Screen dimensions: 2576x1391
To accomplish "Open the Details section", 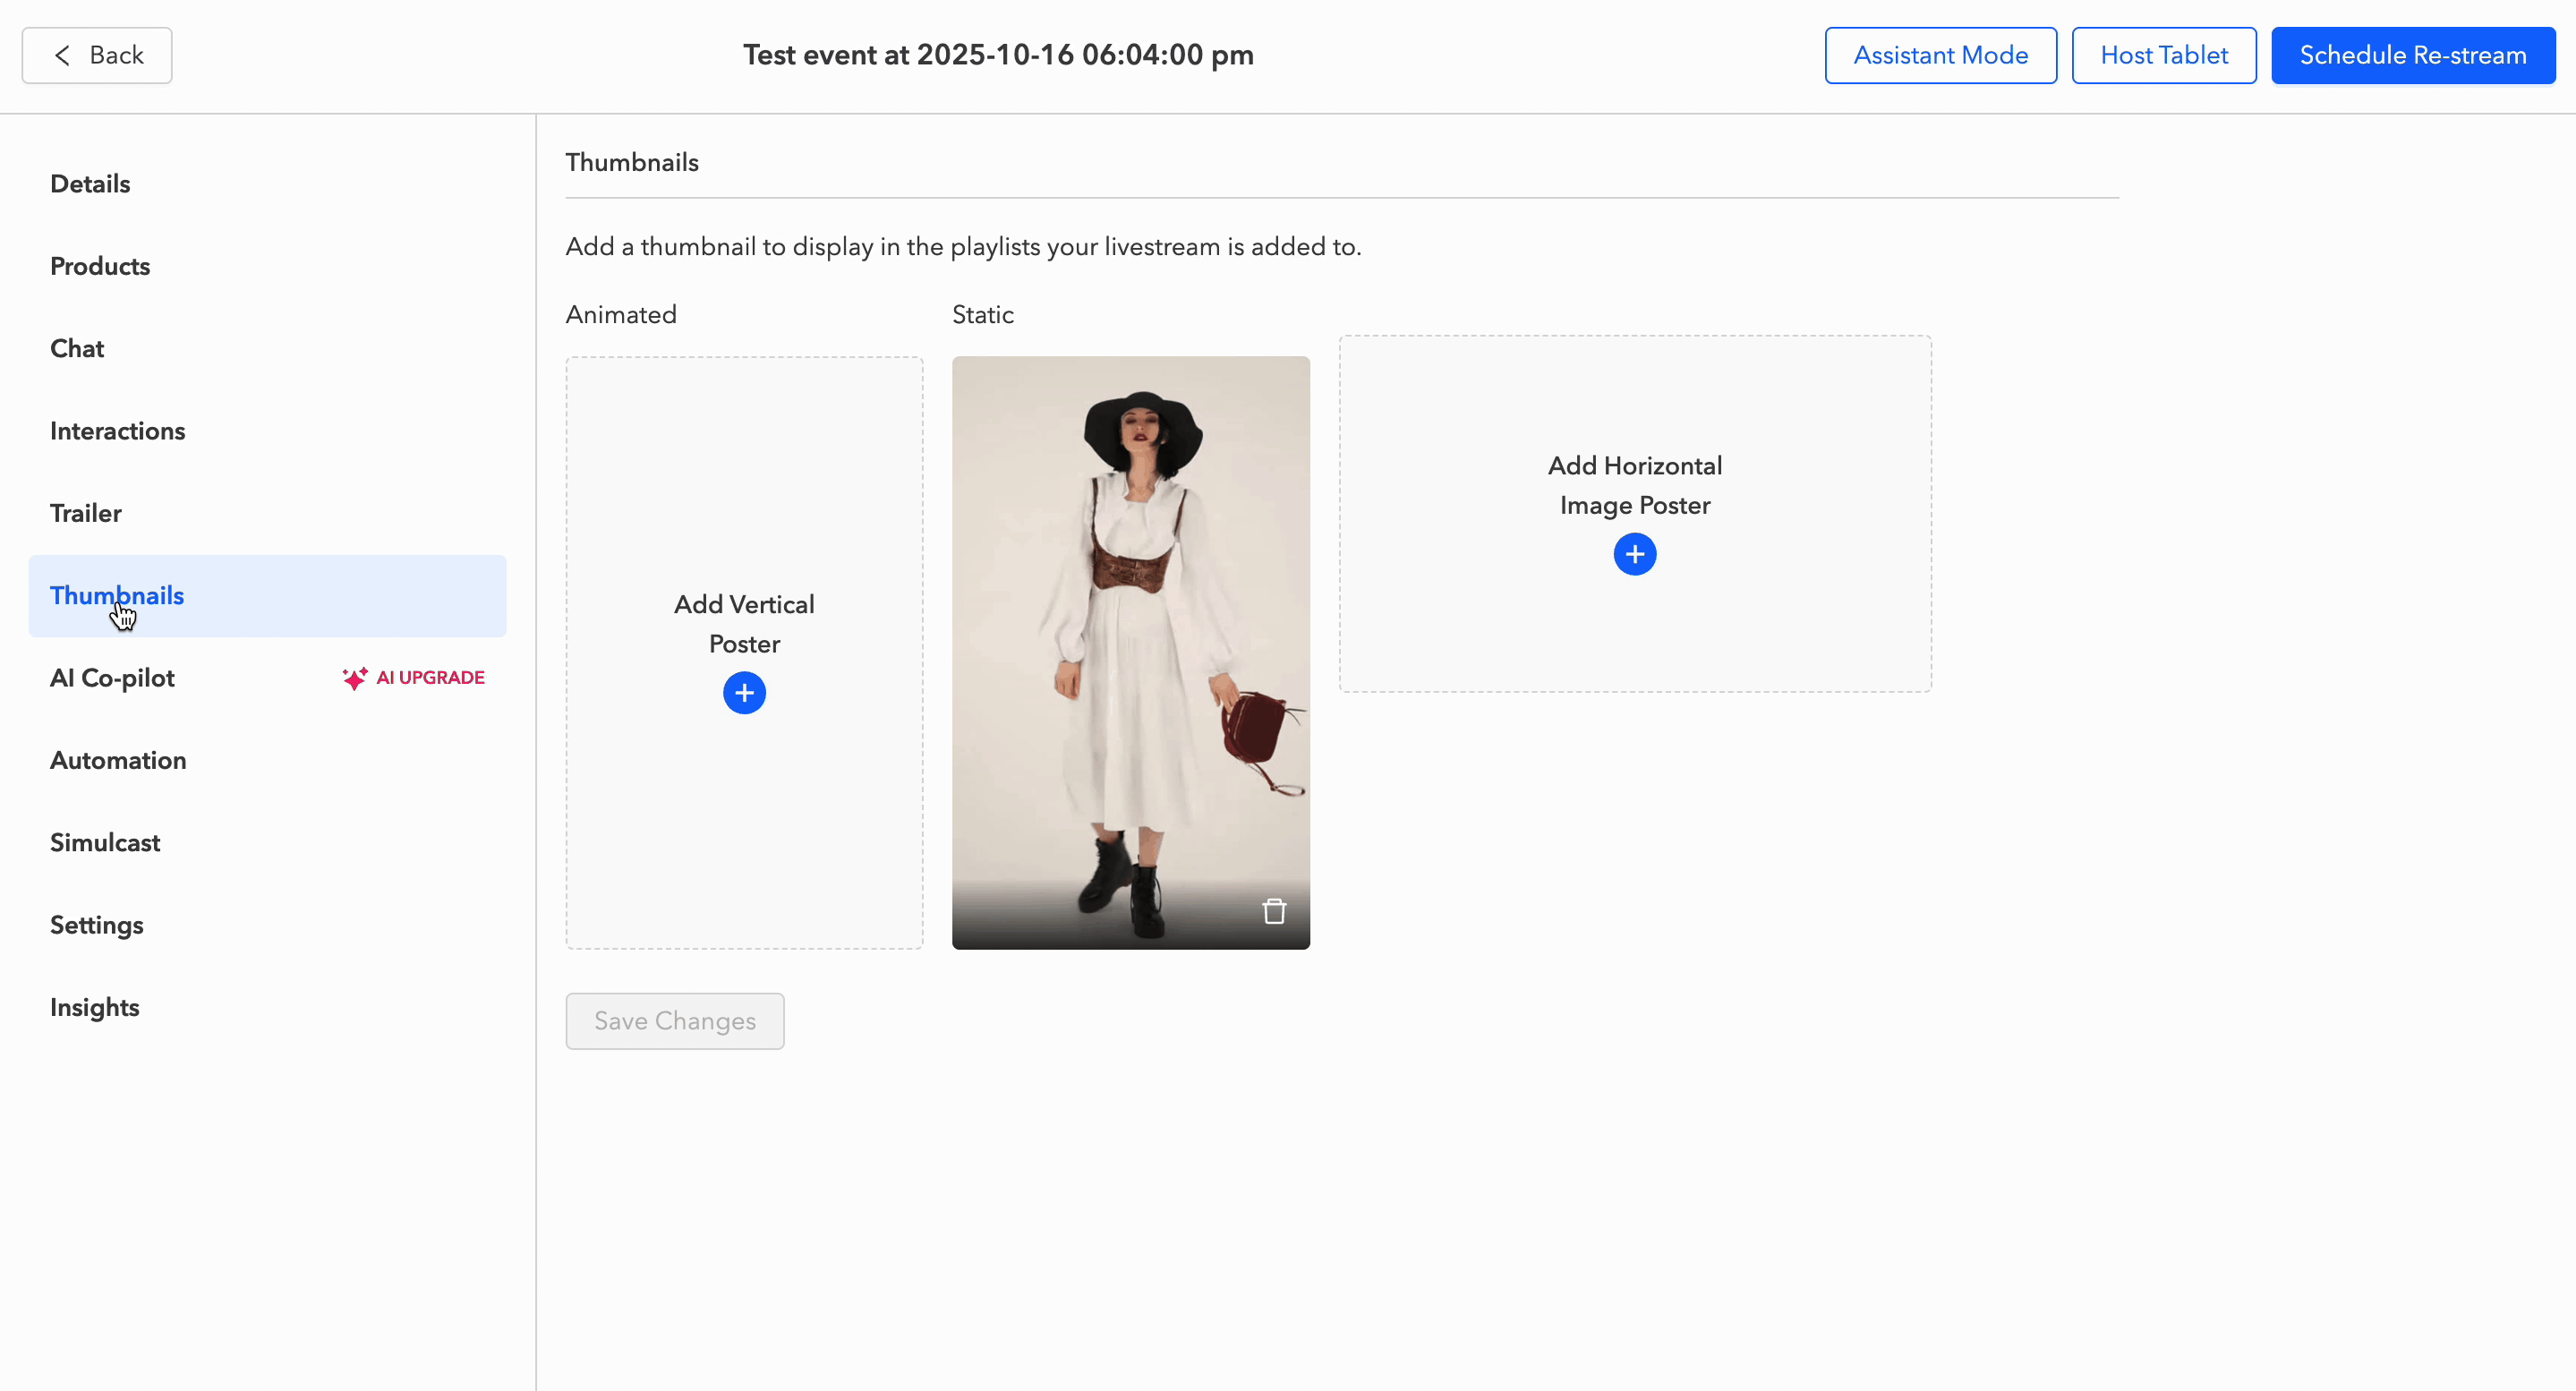I will point(90,184).
